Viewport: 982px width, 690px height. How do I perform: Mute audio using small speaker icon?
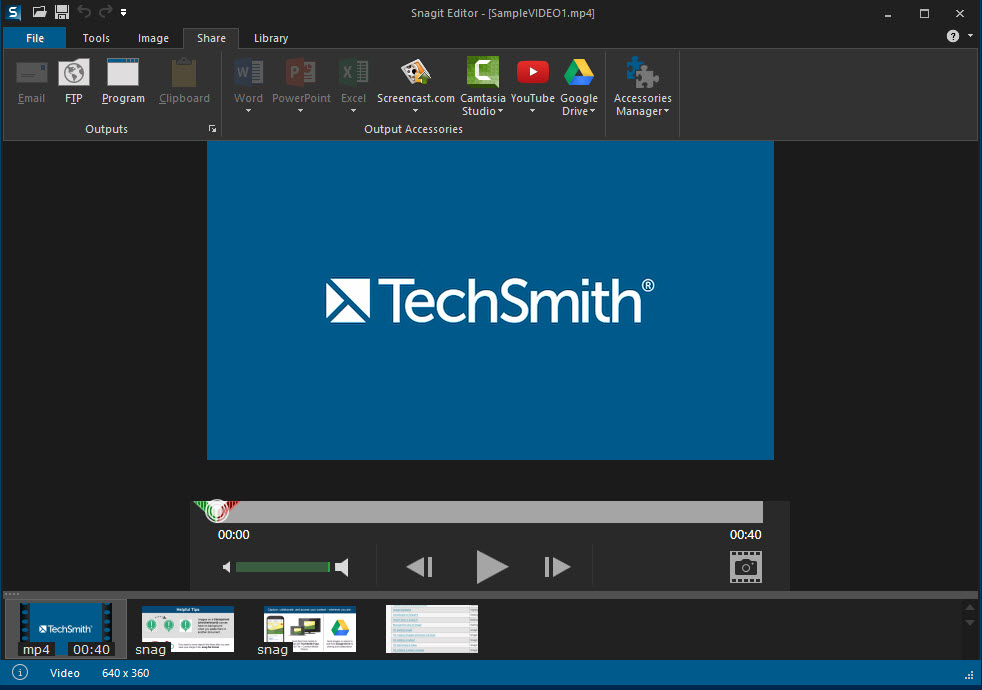[x=227, y=567]
